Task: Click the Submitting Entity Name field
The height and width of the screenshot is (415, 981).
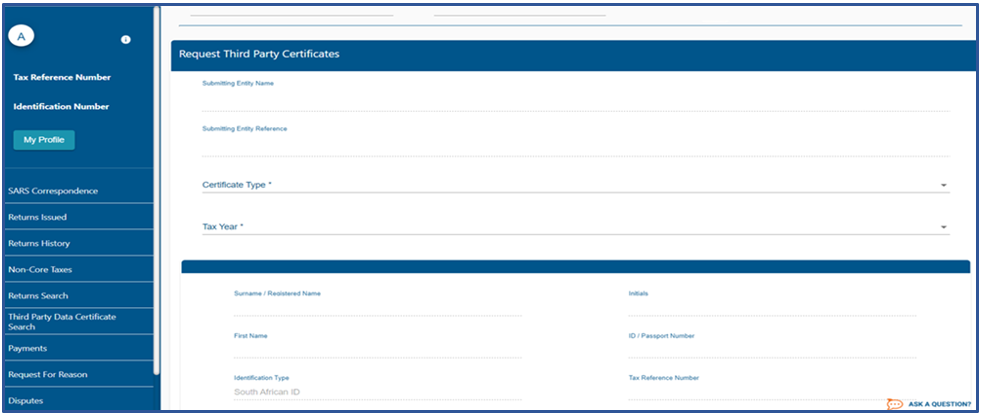Action: [x=574, y=99]
